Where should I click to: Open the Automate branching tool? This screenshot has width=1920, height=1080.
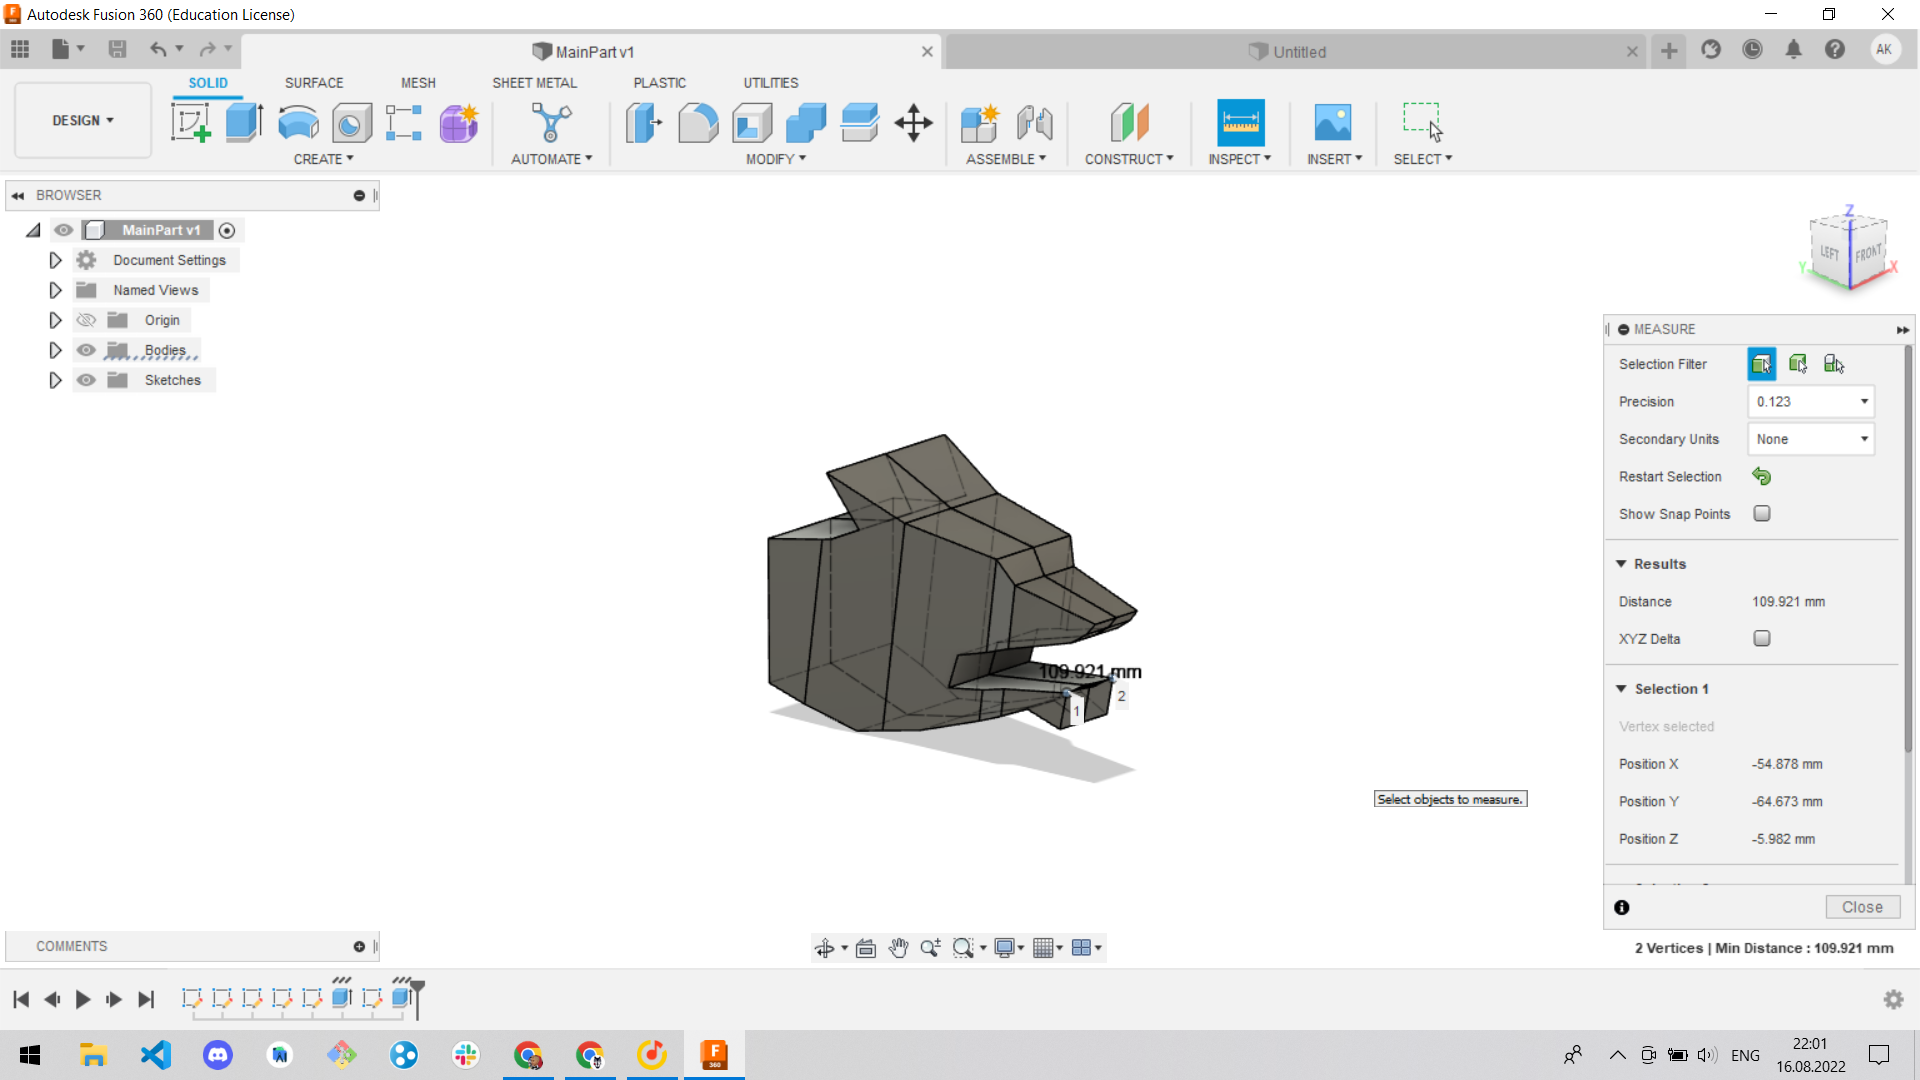(551, 123)
